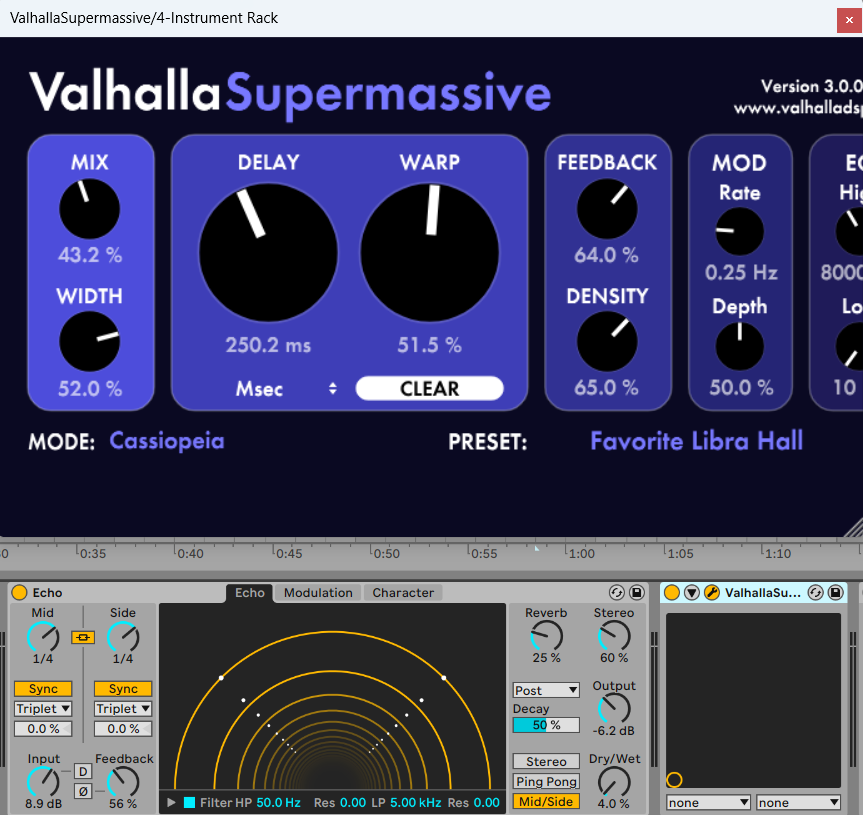Save the Echo preset with the disk icon
The image size is (863, 815).
[x=637, y=592]
